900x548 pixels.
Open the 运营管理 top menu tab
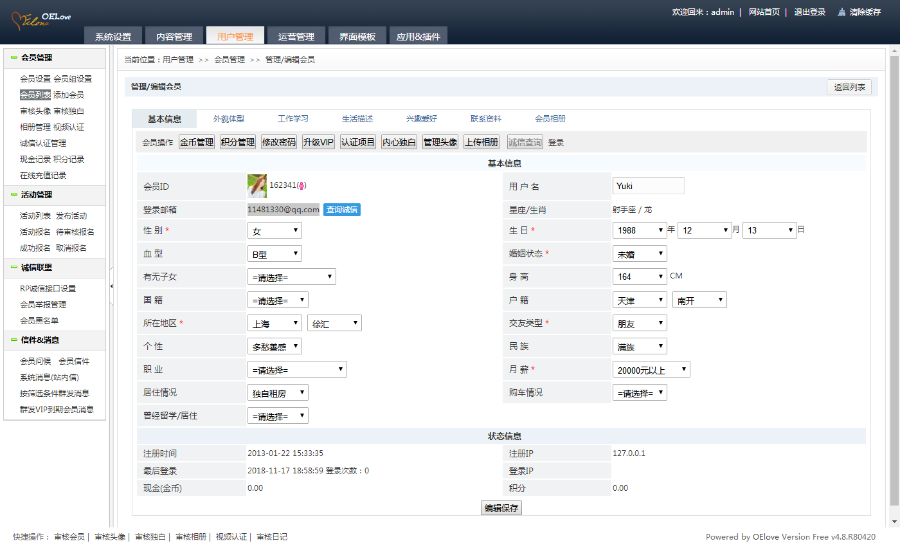(296, 37)
